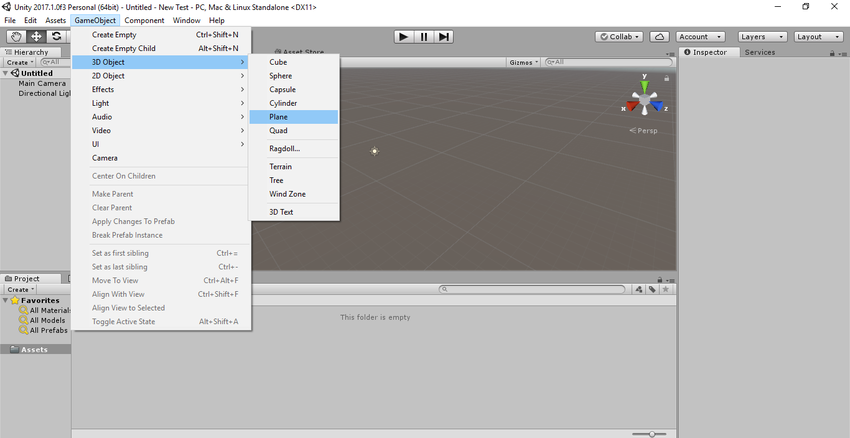Create a Sphere 3D object
850x438 pixels.
[294, 76]
